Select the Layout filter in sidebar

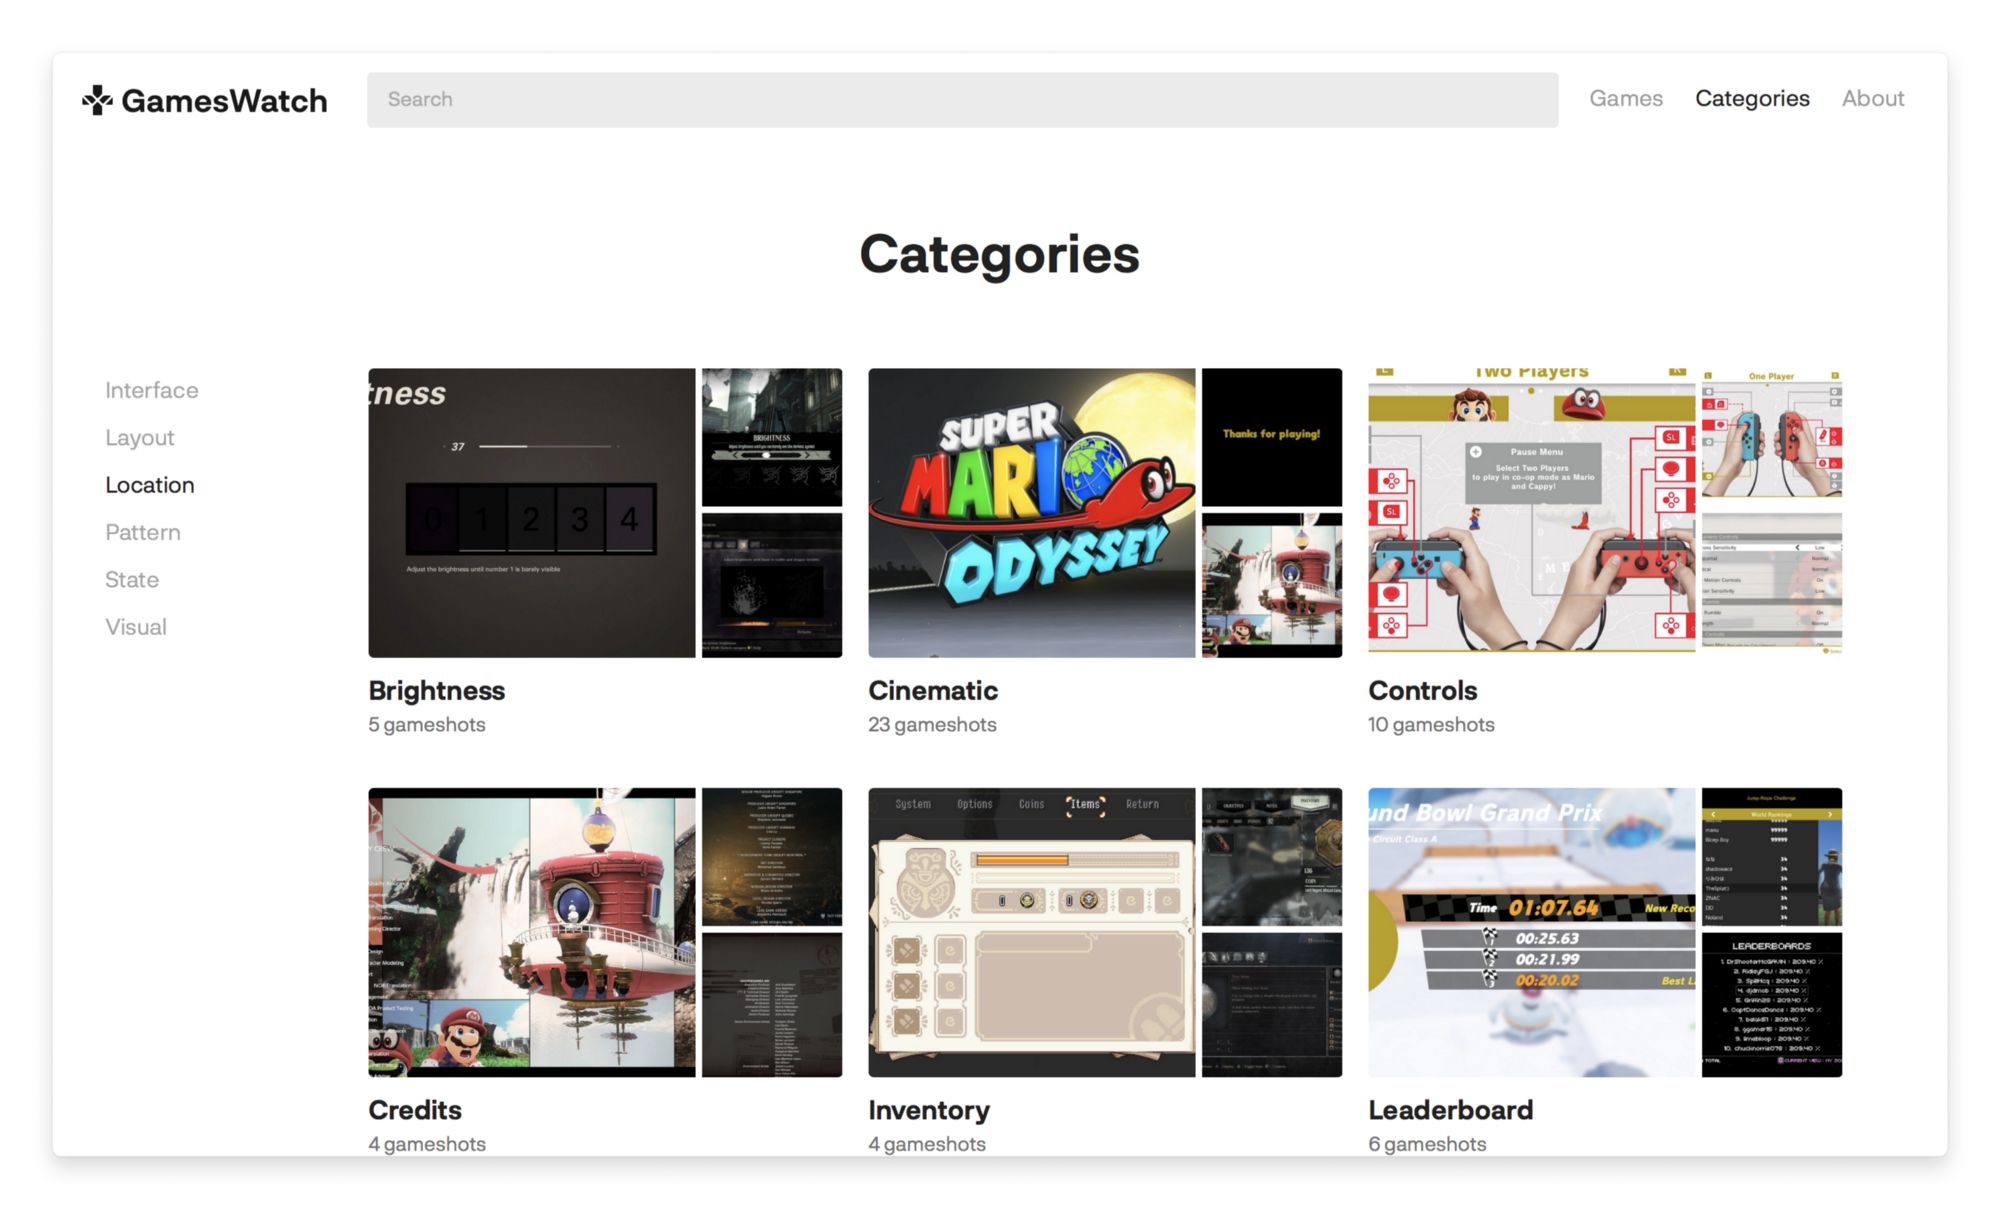click(139, 438)
